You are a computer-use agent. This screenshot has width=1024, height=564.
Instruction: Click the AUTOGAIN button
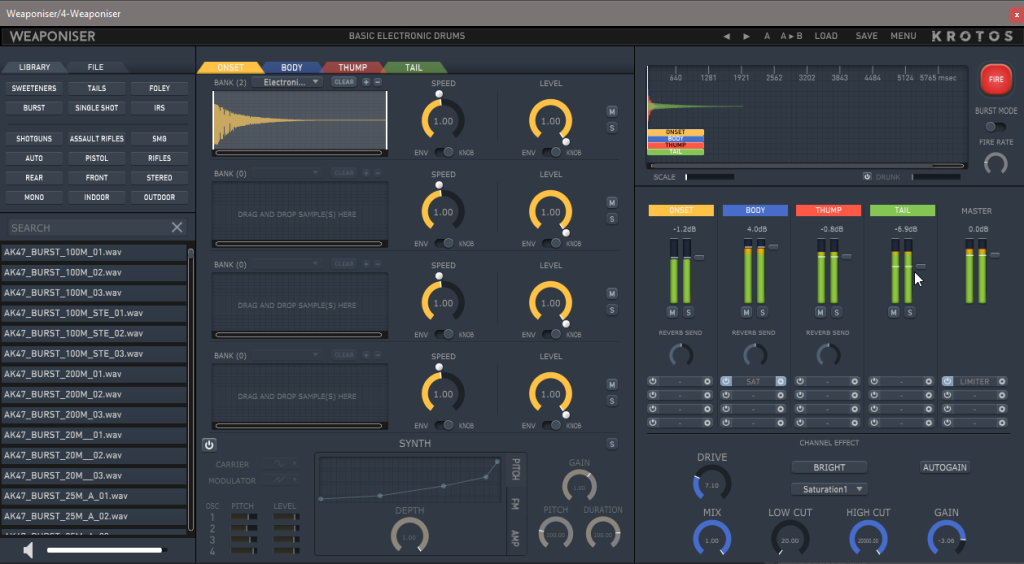(945, 467)
